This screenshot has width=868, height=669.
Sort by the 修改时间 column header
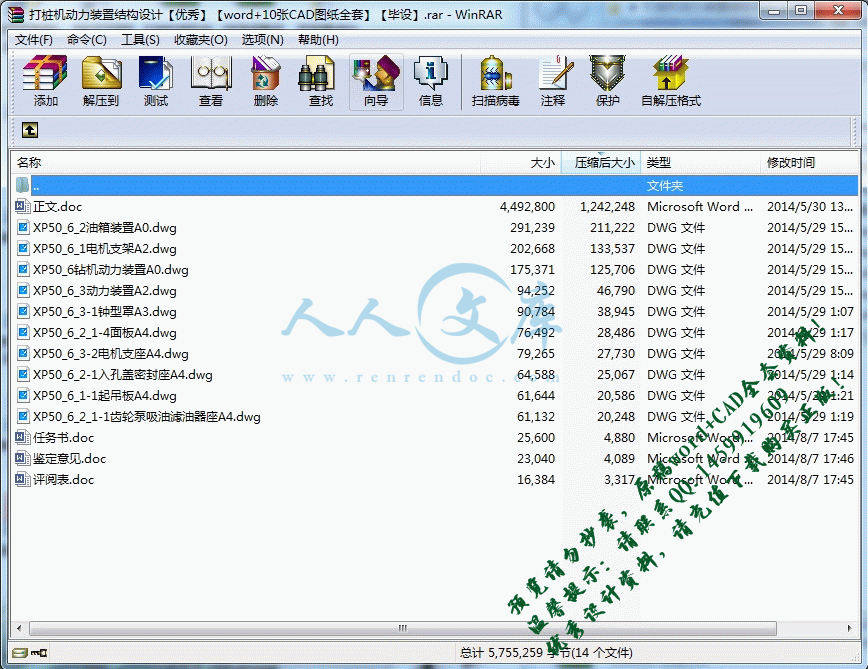pos(810,163)
